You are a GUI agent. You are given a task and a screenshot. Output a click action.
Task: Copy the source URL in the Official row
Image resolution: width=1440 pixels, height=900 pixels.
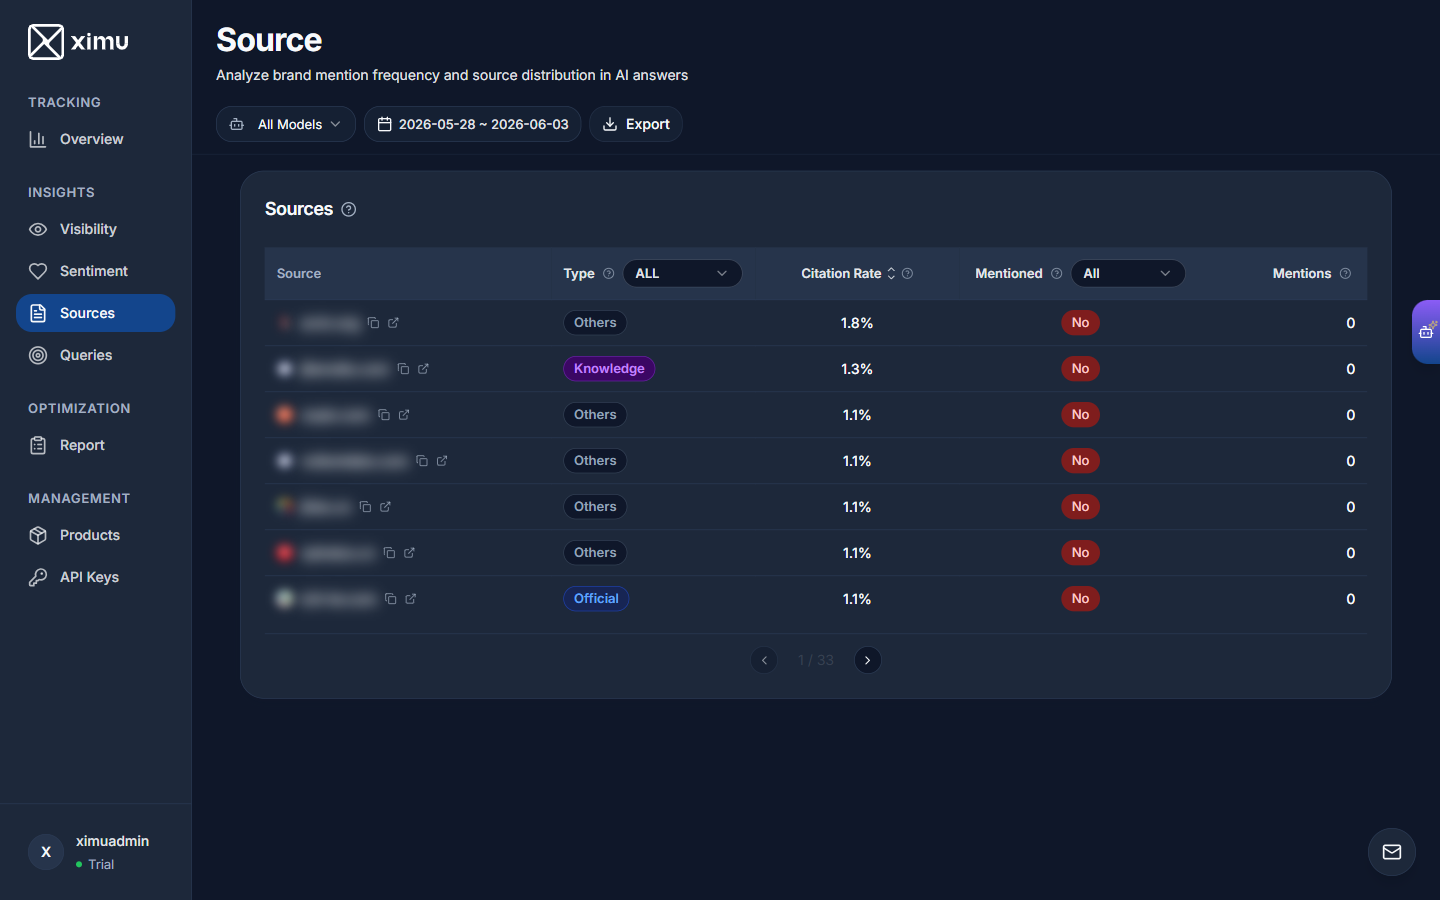tap(391, 599)
